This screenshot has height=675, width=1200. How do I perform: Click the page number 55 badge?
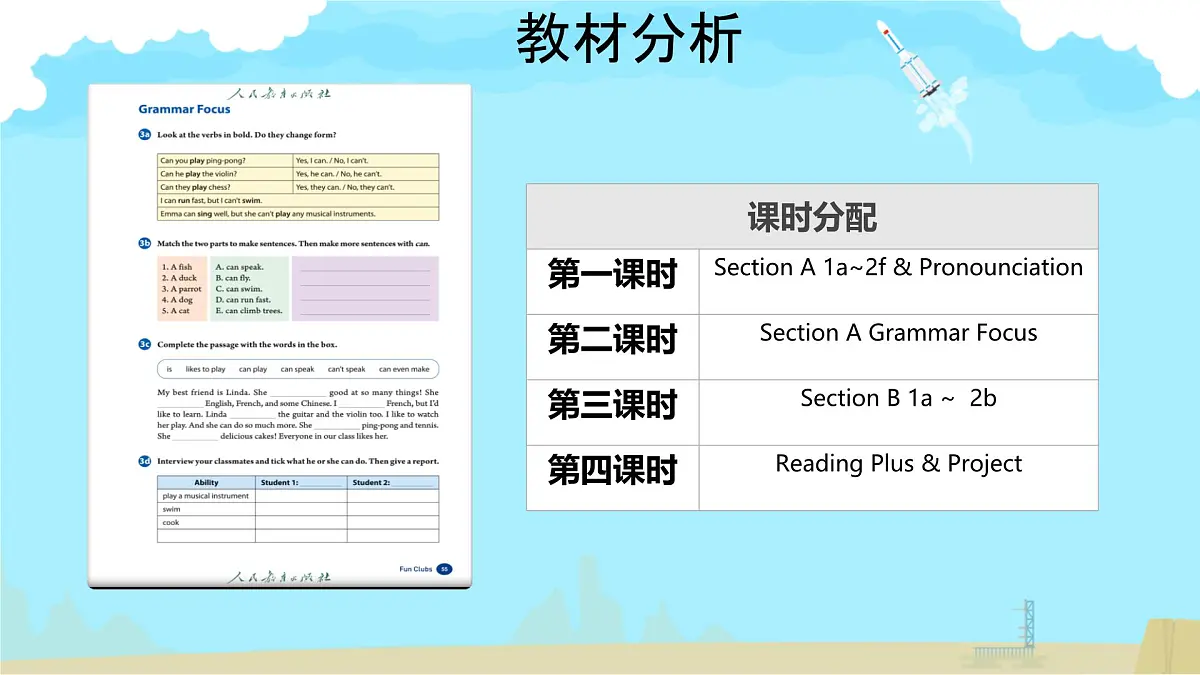pyautogui.click(x=446, y=568)
